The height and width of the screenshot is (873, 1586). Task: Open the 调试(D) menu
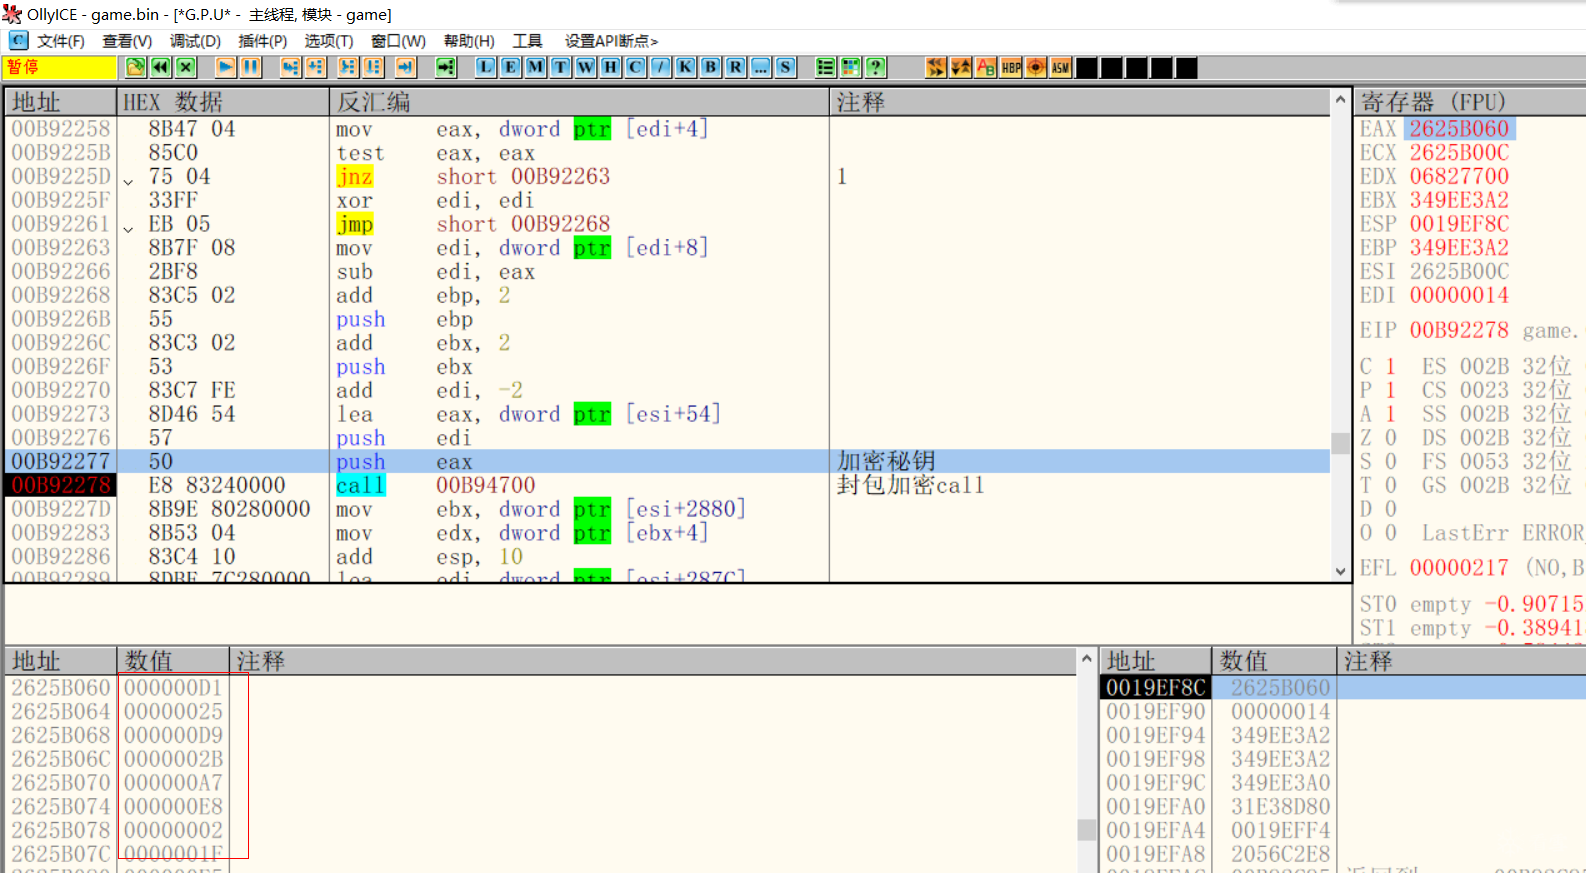point(195,41)
